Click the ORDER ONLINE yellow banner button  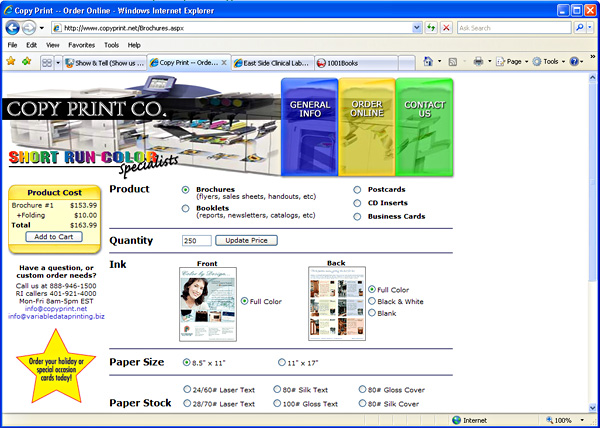[367, 127]
